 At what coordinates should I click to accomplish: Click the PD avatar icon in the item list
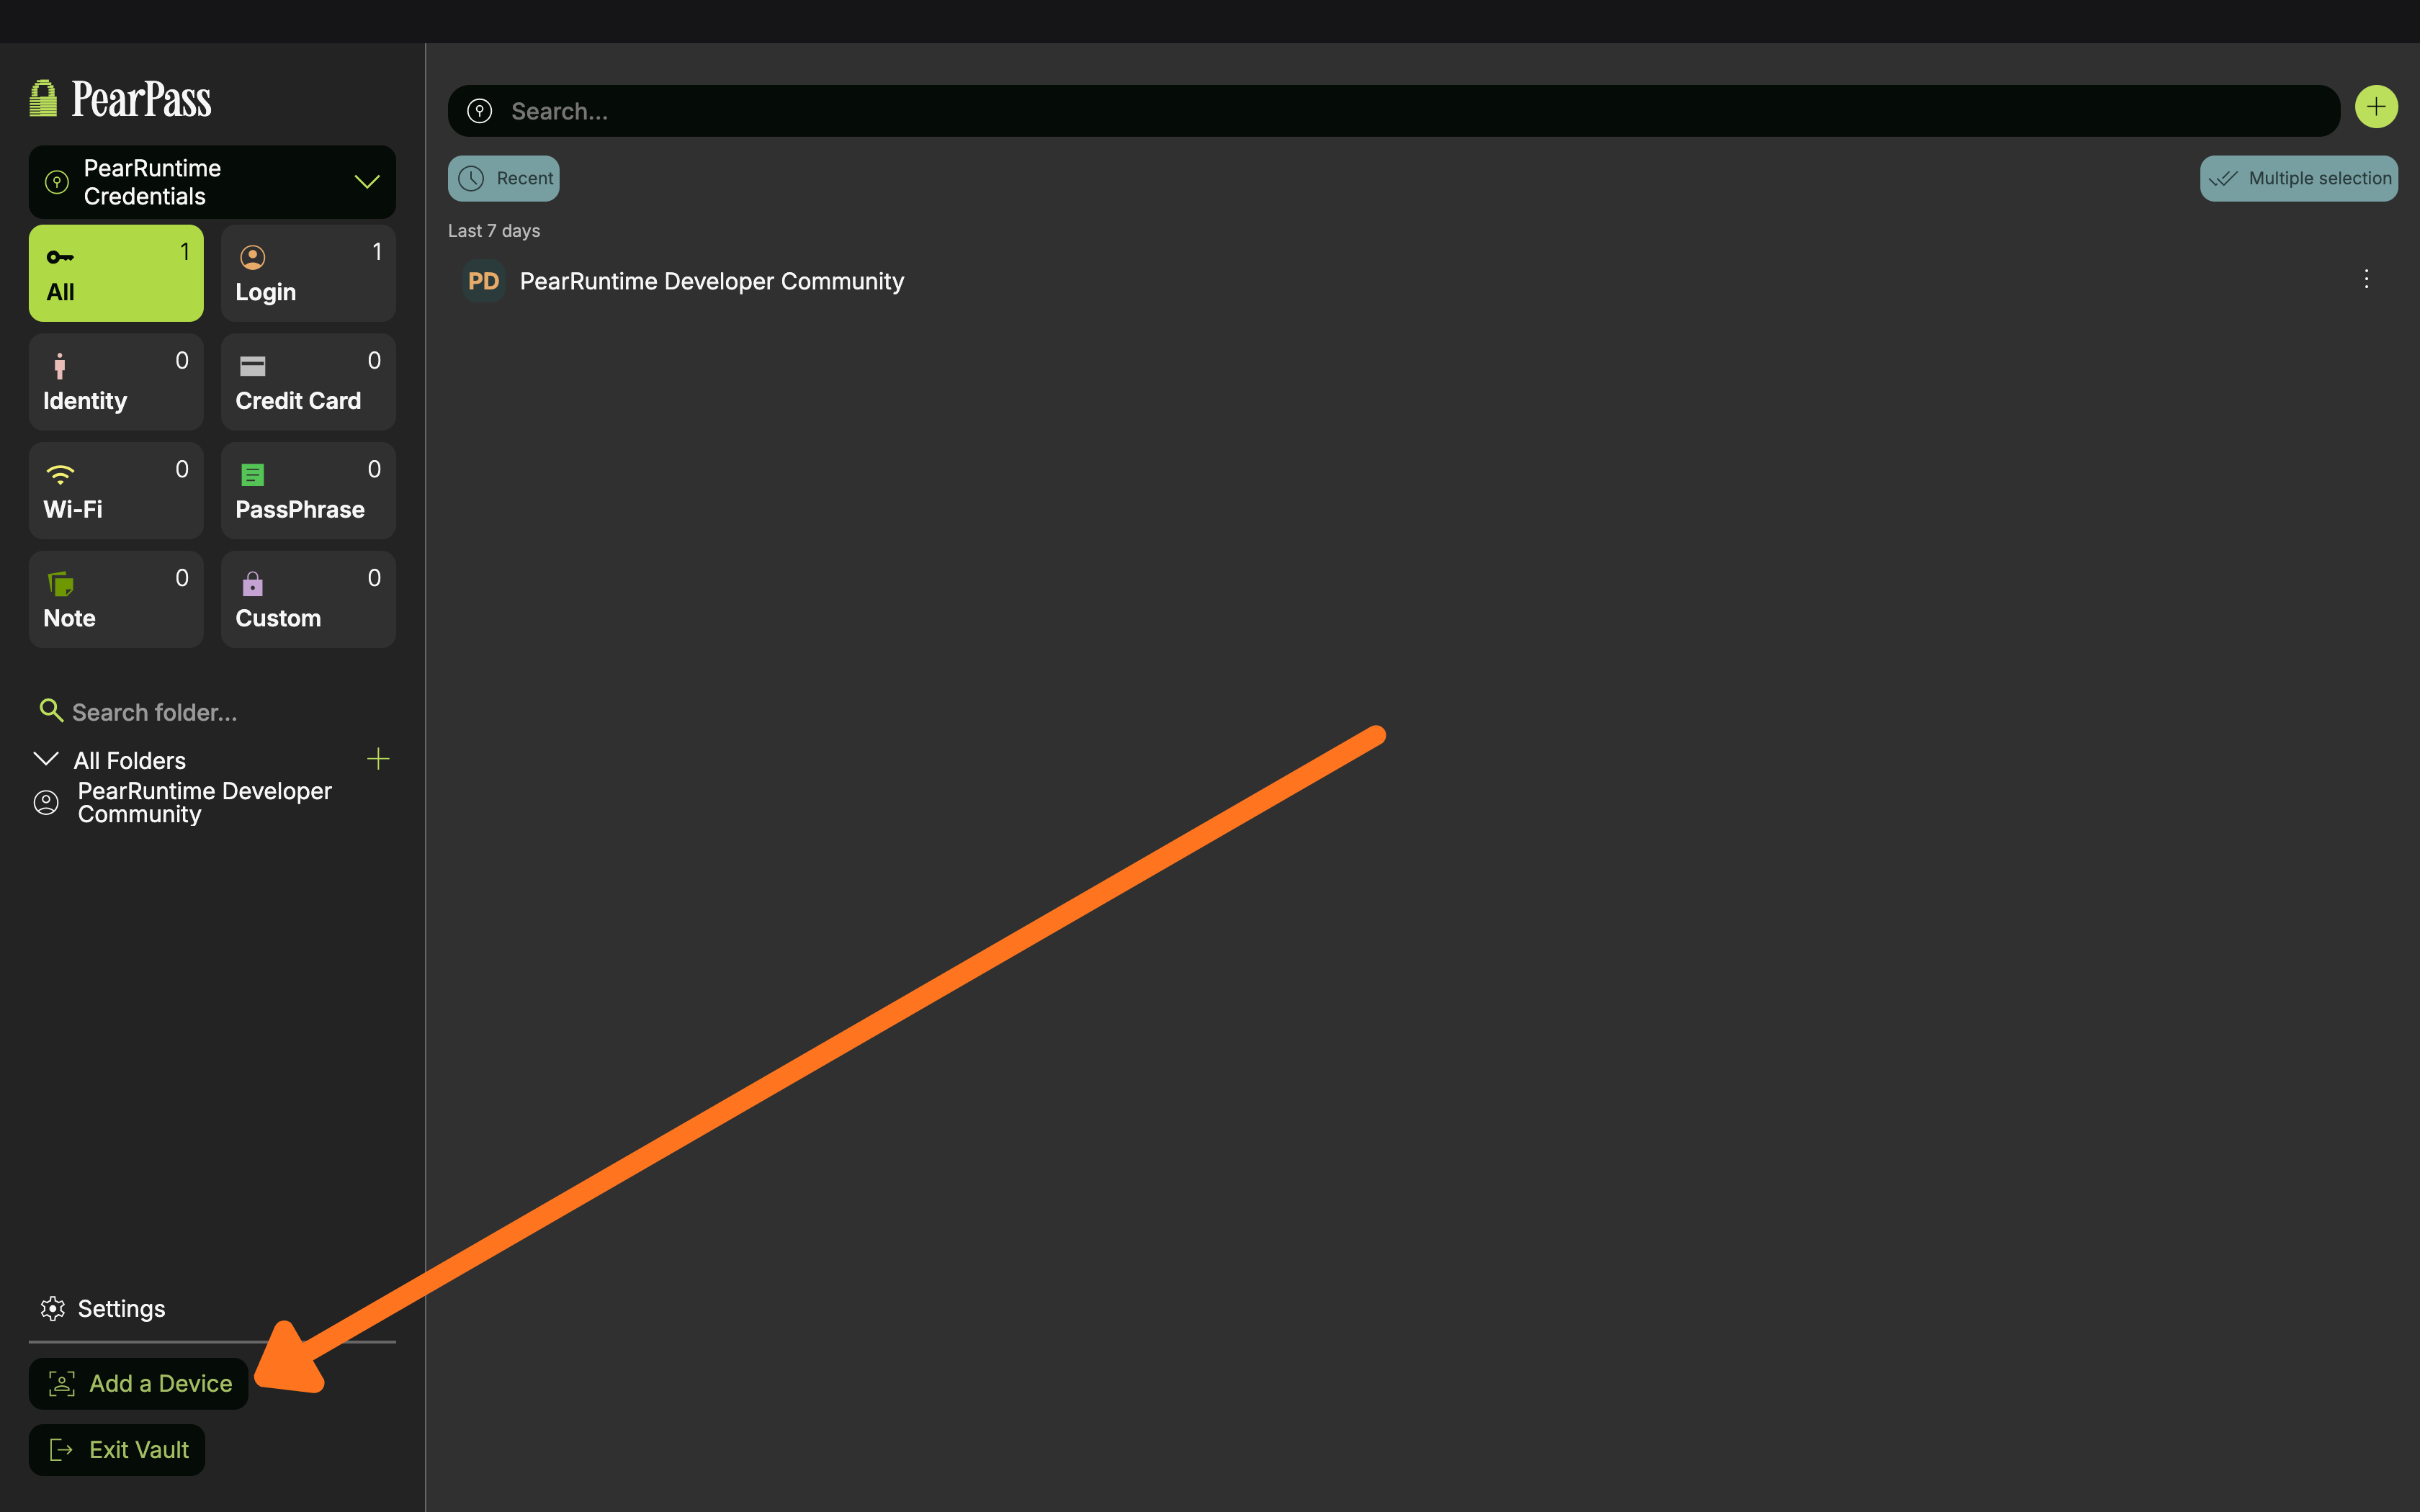(x=484, y=282)
